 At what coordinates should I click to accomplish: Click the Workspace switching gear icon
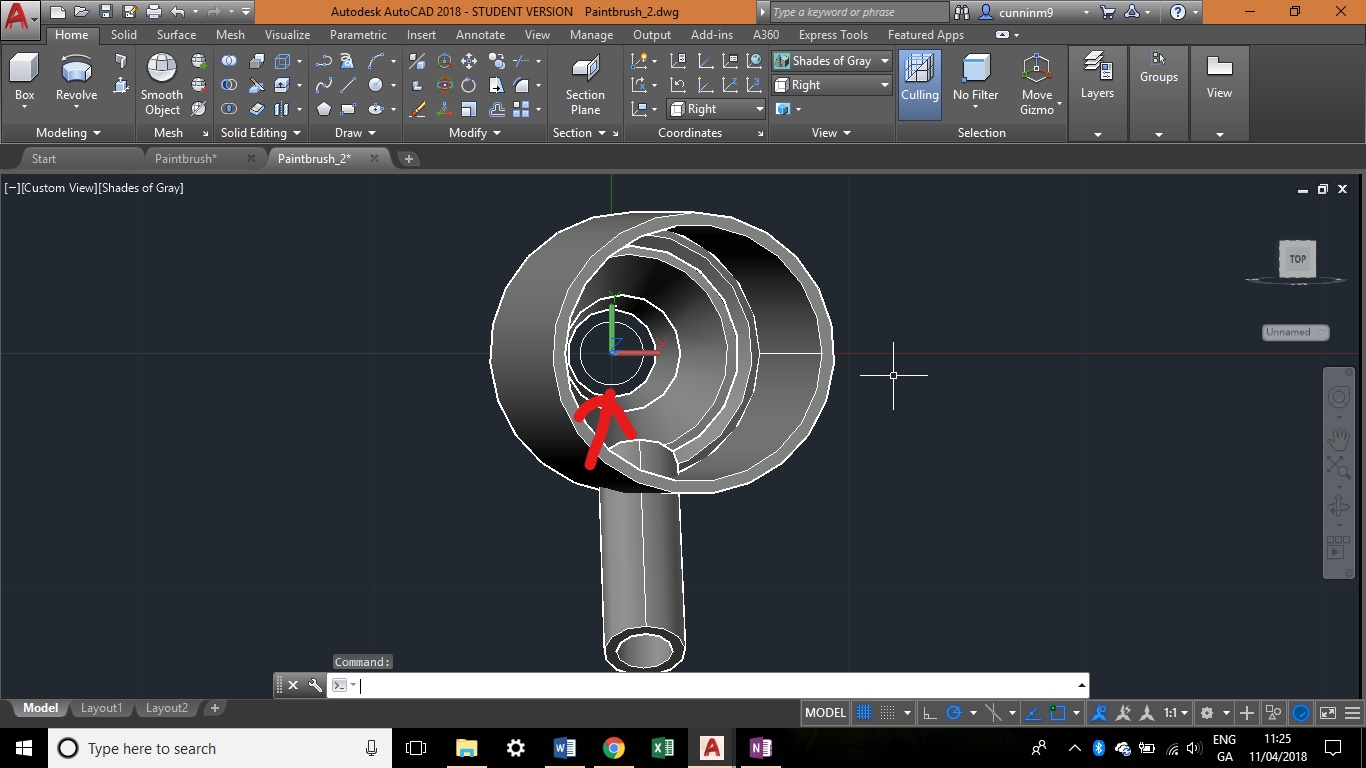tap(1207, 713)
